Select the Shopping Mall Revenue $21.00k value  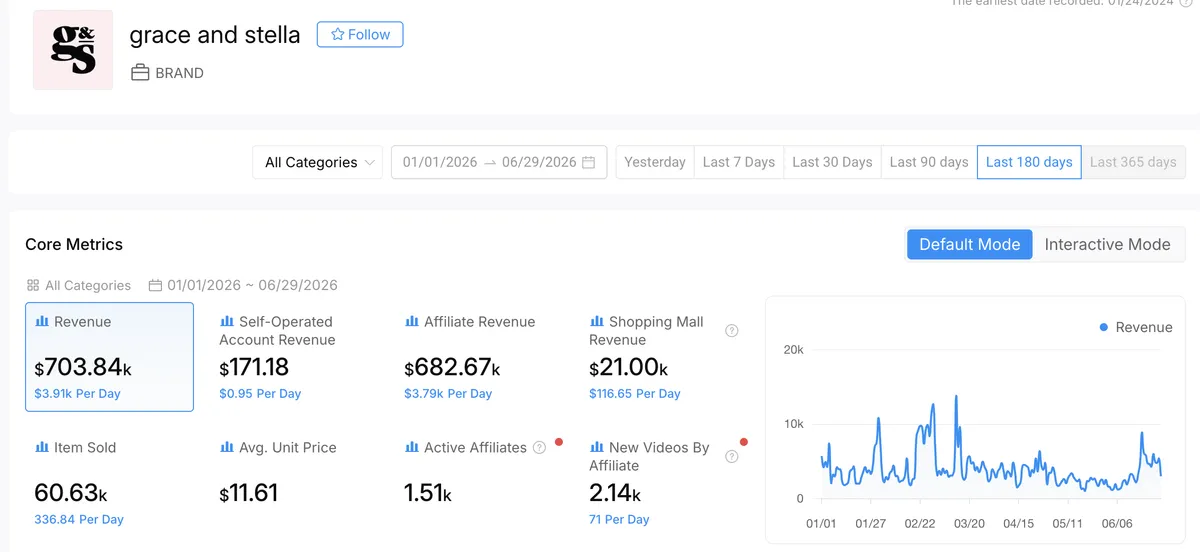628,368
